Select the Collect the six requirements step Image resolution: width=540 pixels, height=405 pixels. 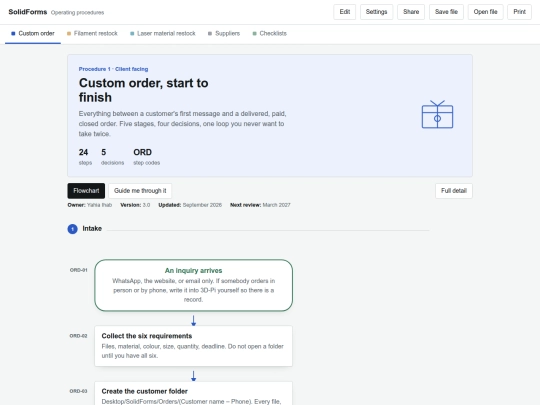(194, 346)
